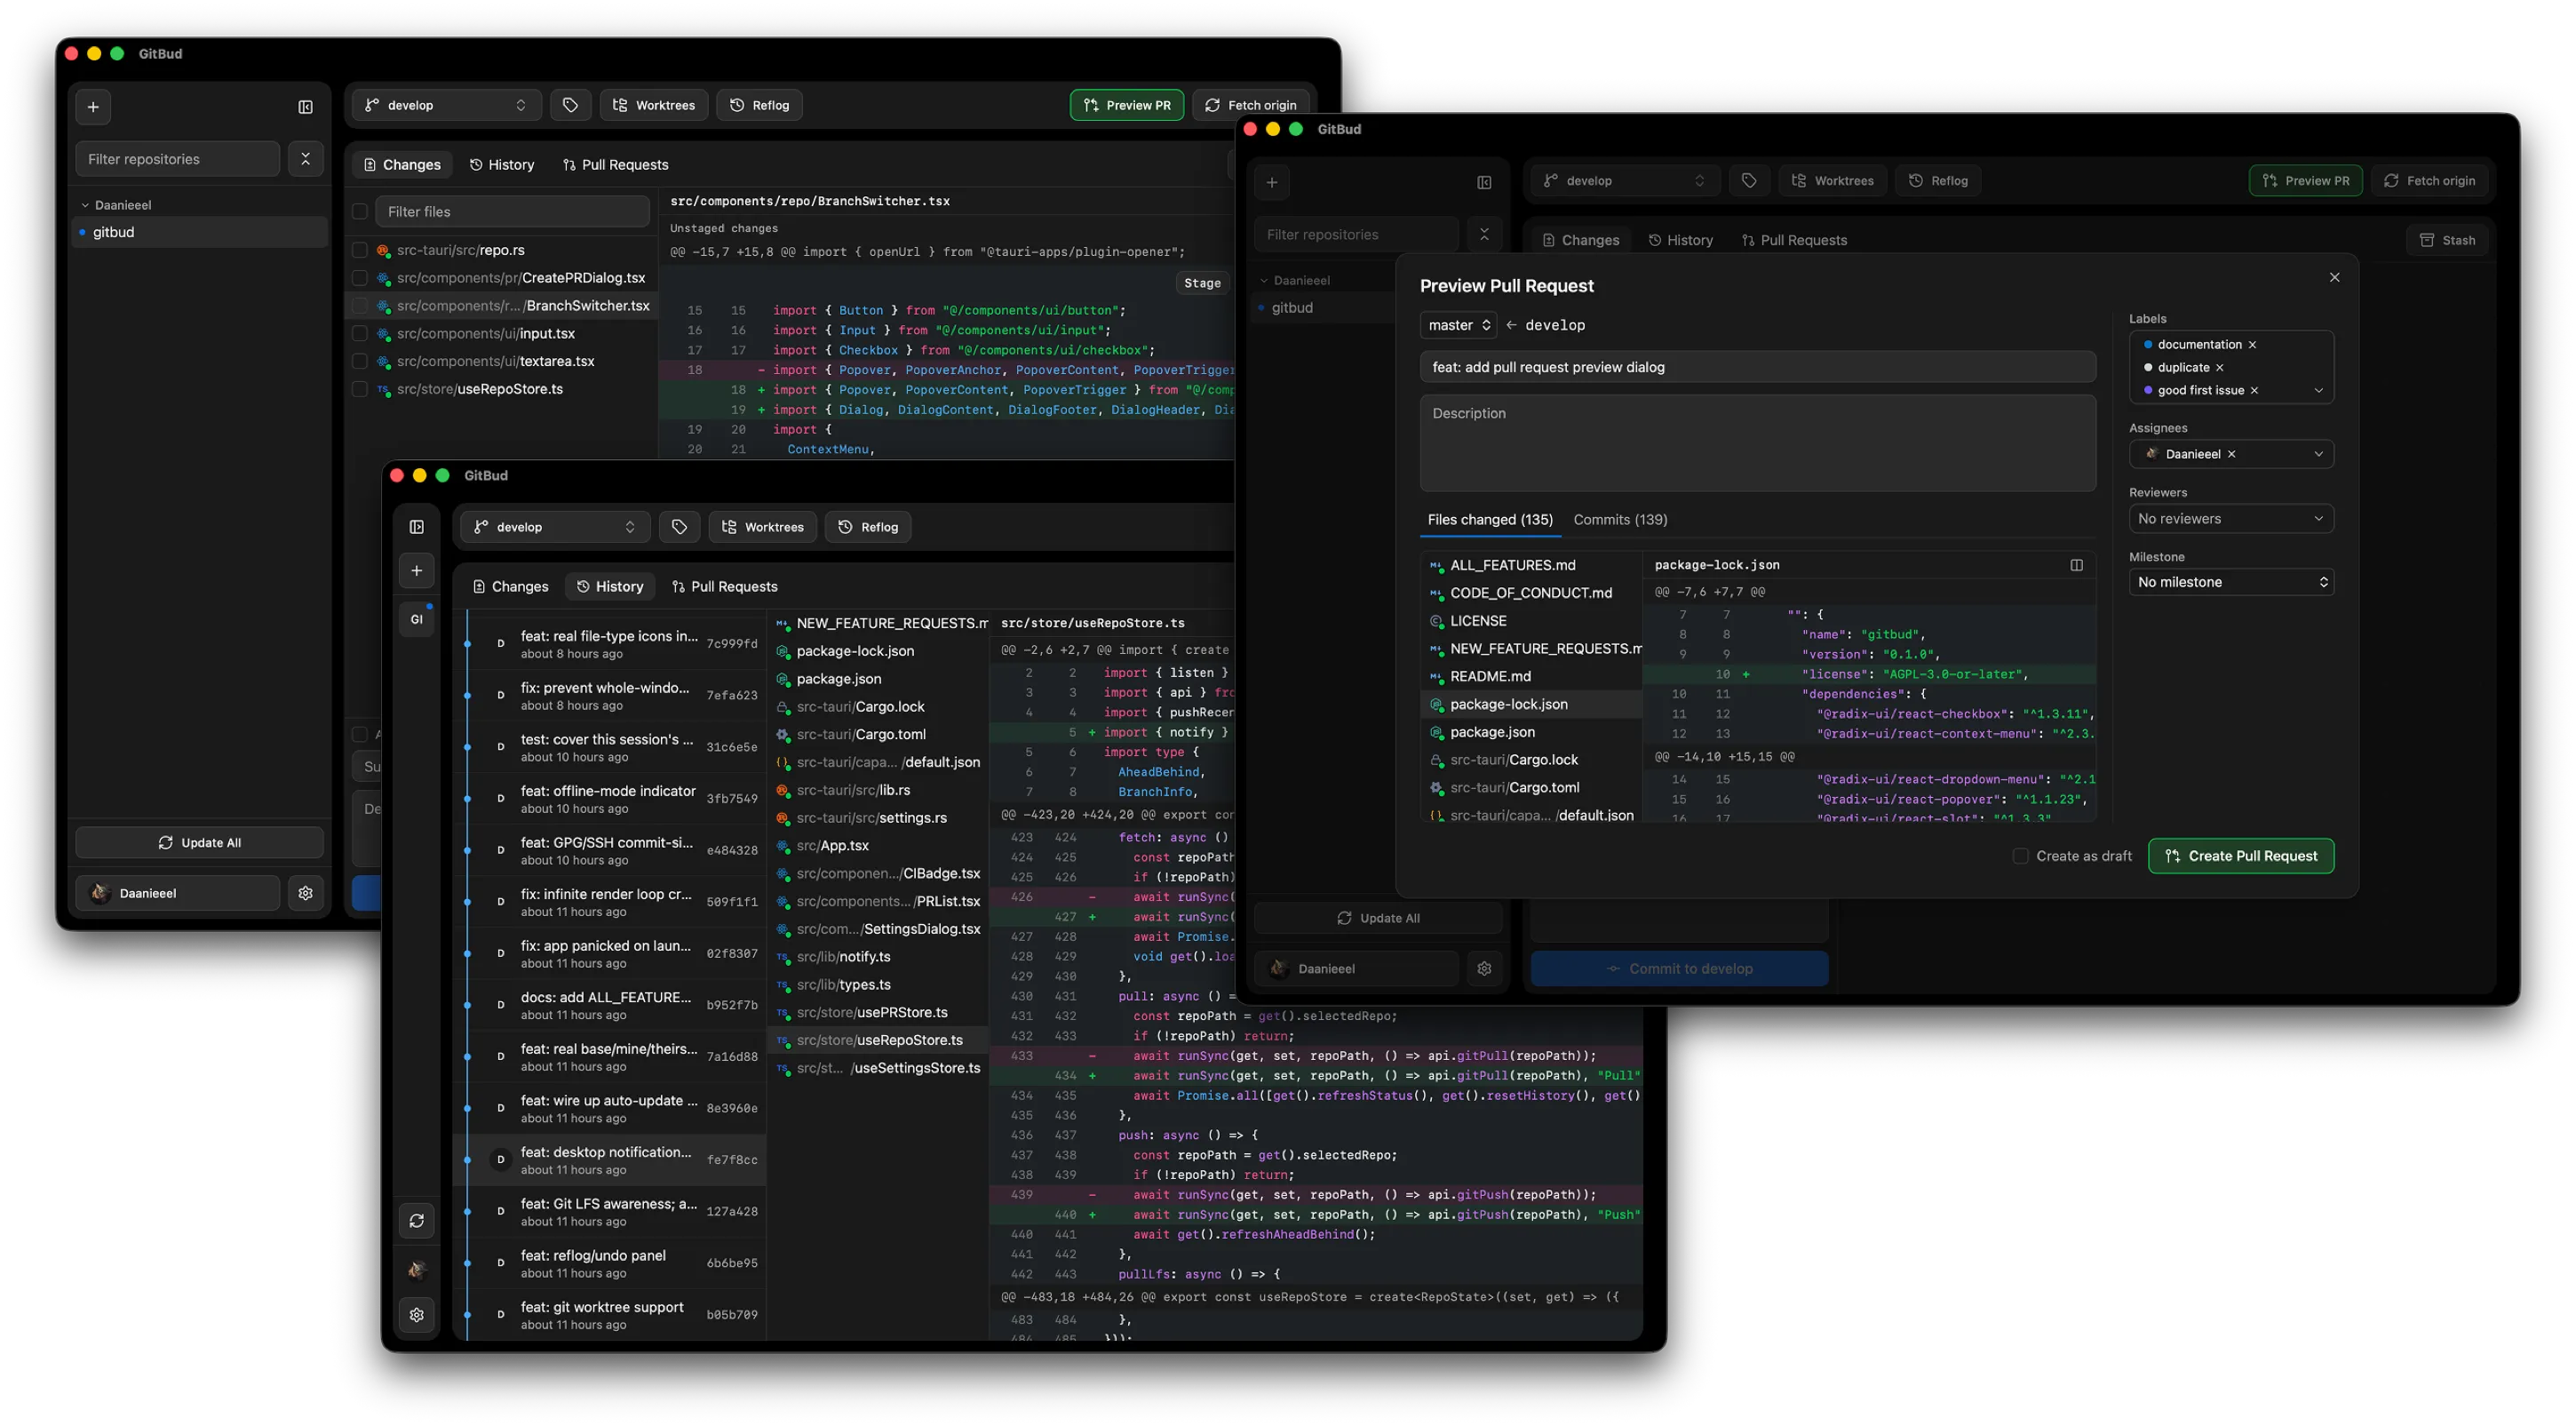Remove Daanieeel from the assignees
Screen dimensions: 2576x1426
pos(2231,454)
